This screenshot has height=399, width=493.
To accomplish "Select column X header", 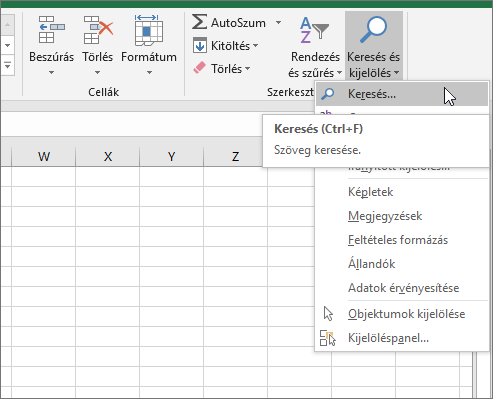I will coord(108,156).
